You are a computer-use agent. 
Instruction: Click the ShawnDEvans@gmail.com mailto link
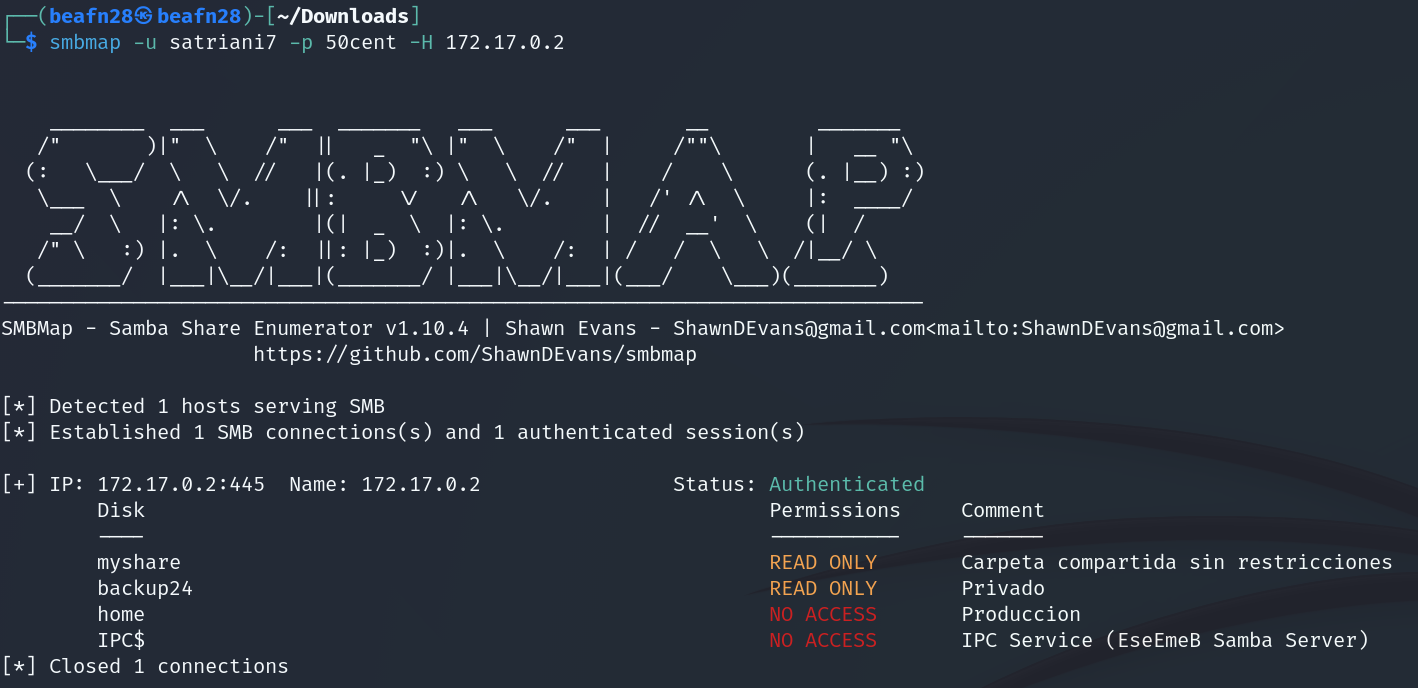1105,328
